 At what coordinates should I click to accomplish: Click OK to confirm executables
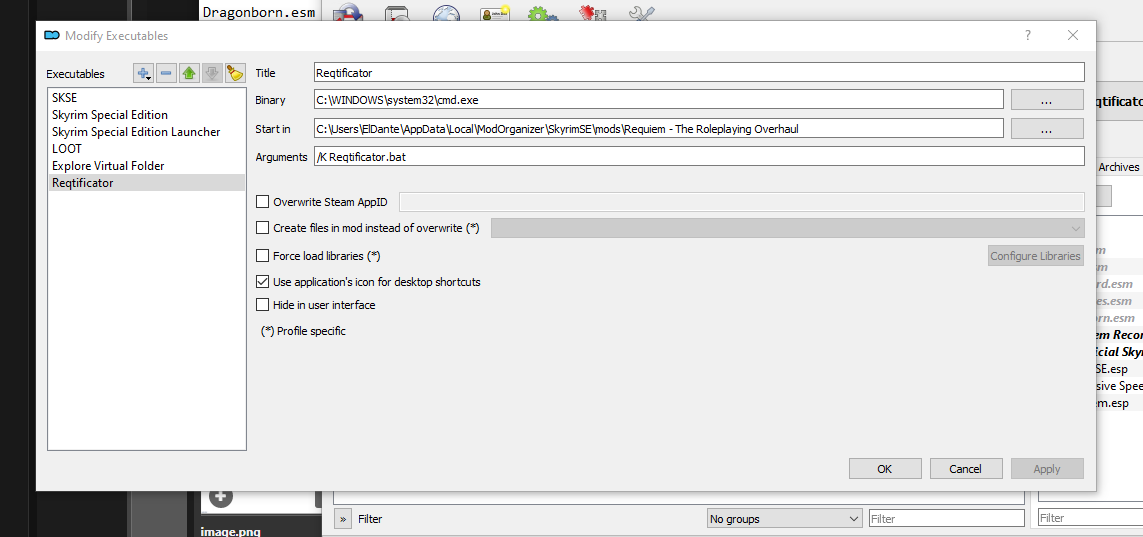[x=885, y=469]
